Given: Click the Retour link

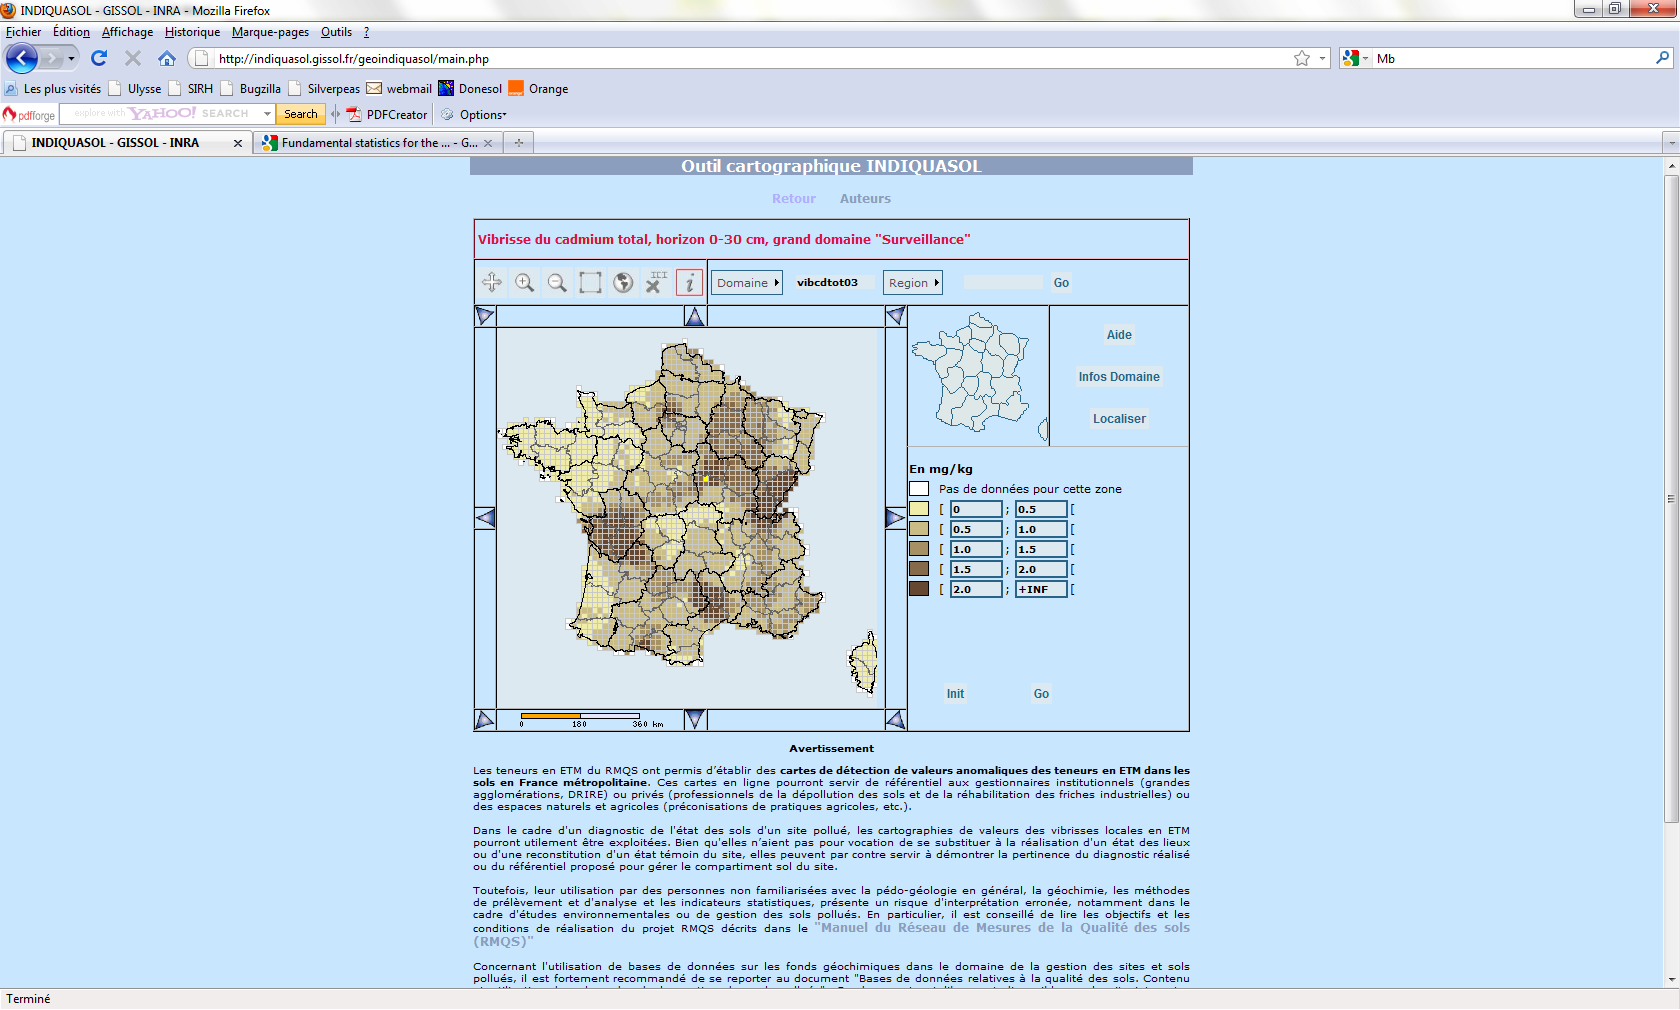Looking at the screenshot, I should click(x=794, y=199).
